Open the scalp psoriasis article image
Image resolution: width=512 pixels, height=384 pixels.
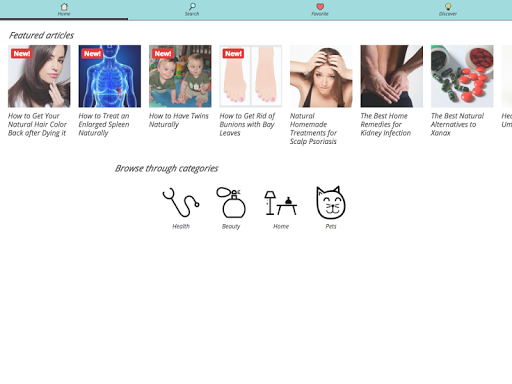click(x=321, y=76)
